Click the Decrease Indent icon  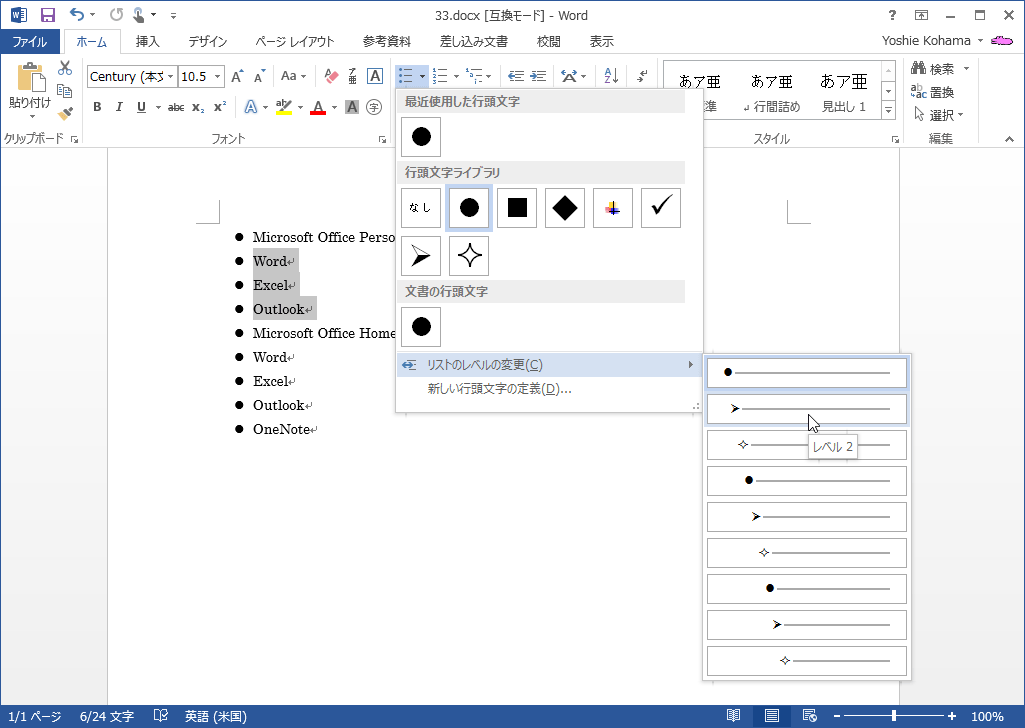[516, 76]
